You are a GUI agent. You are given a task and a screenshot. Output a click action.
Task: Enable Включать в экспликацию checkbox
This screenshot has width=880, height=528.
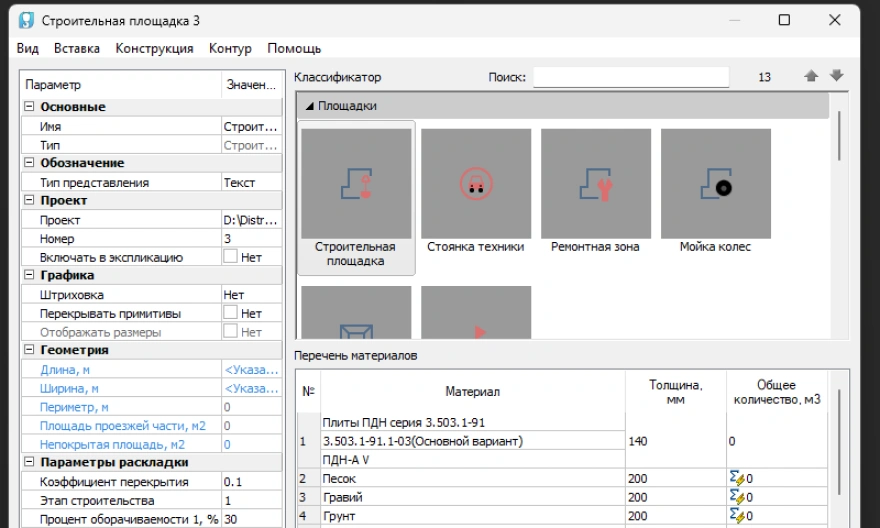[x=231, y=257]
